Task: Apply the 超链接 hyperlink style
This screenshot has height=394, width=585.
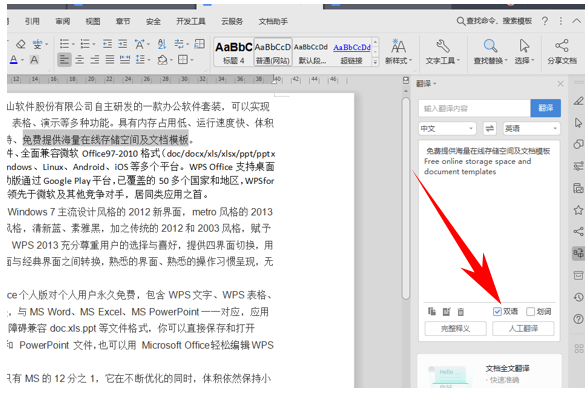Action: [351, 52]
